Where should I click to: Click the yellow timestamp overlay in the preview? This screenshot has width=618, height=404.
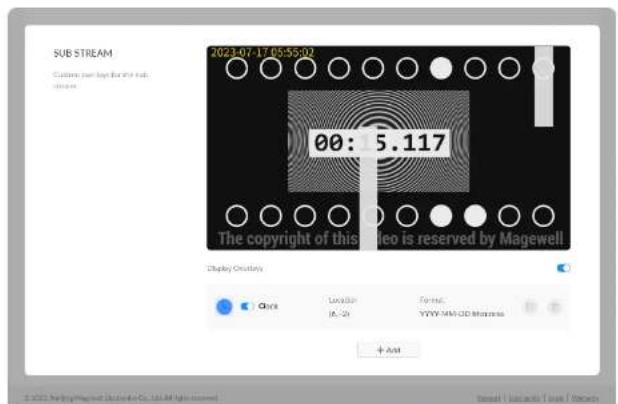262,52
